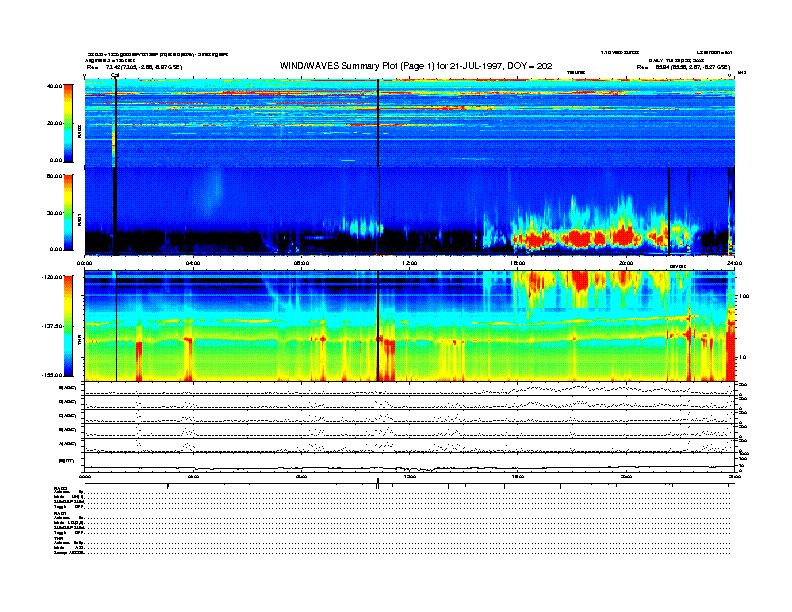Click the 24:00 tick label below RAD1 panel
Screen dimensions: 792x612
point(734,263)
